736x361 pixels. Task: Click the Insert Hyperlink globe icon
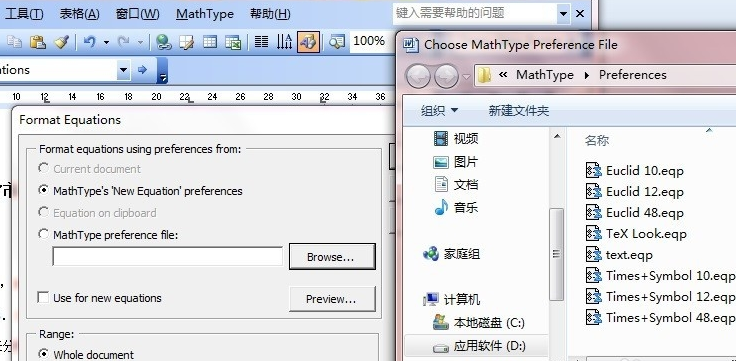[x=163, y=42]
